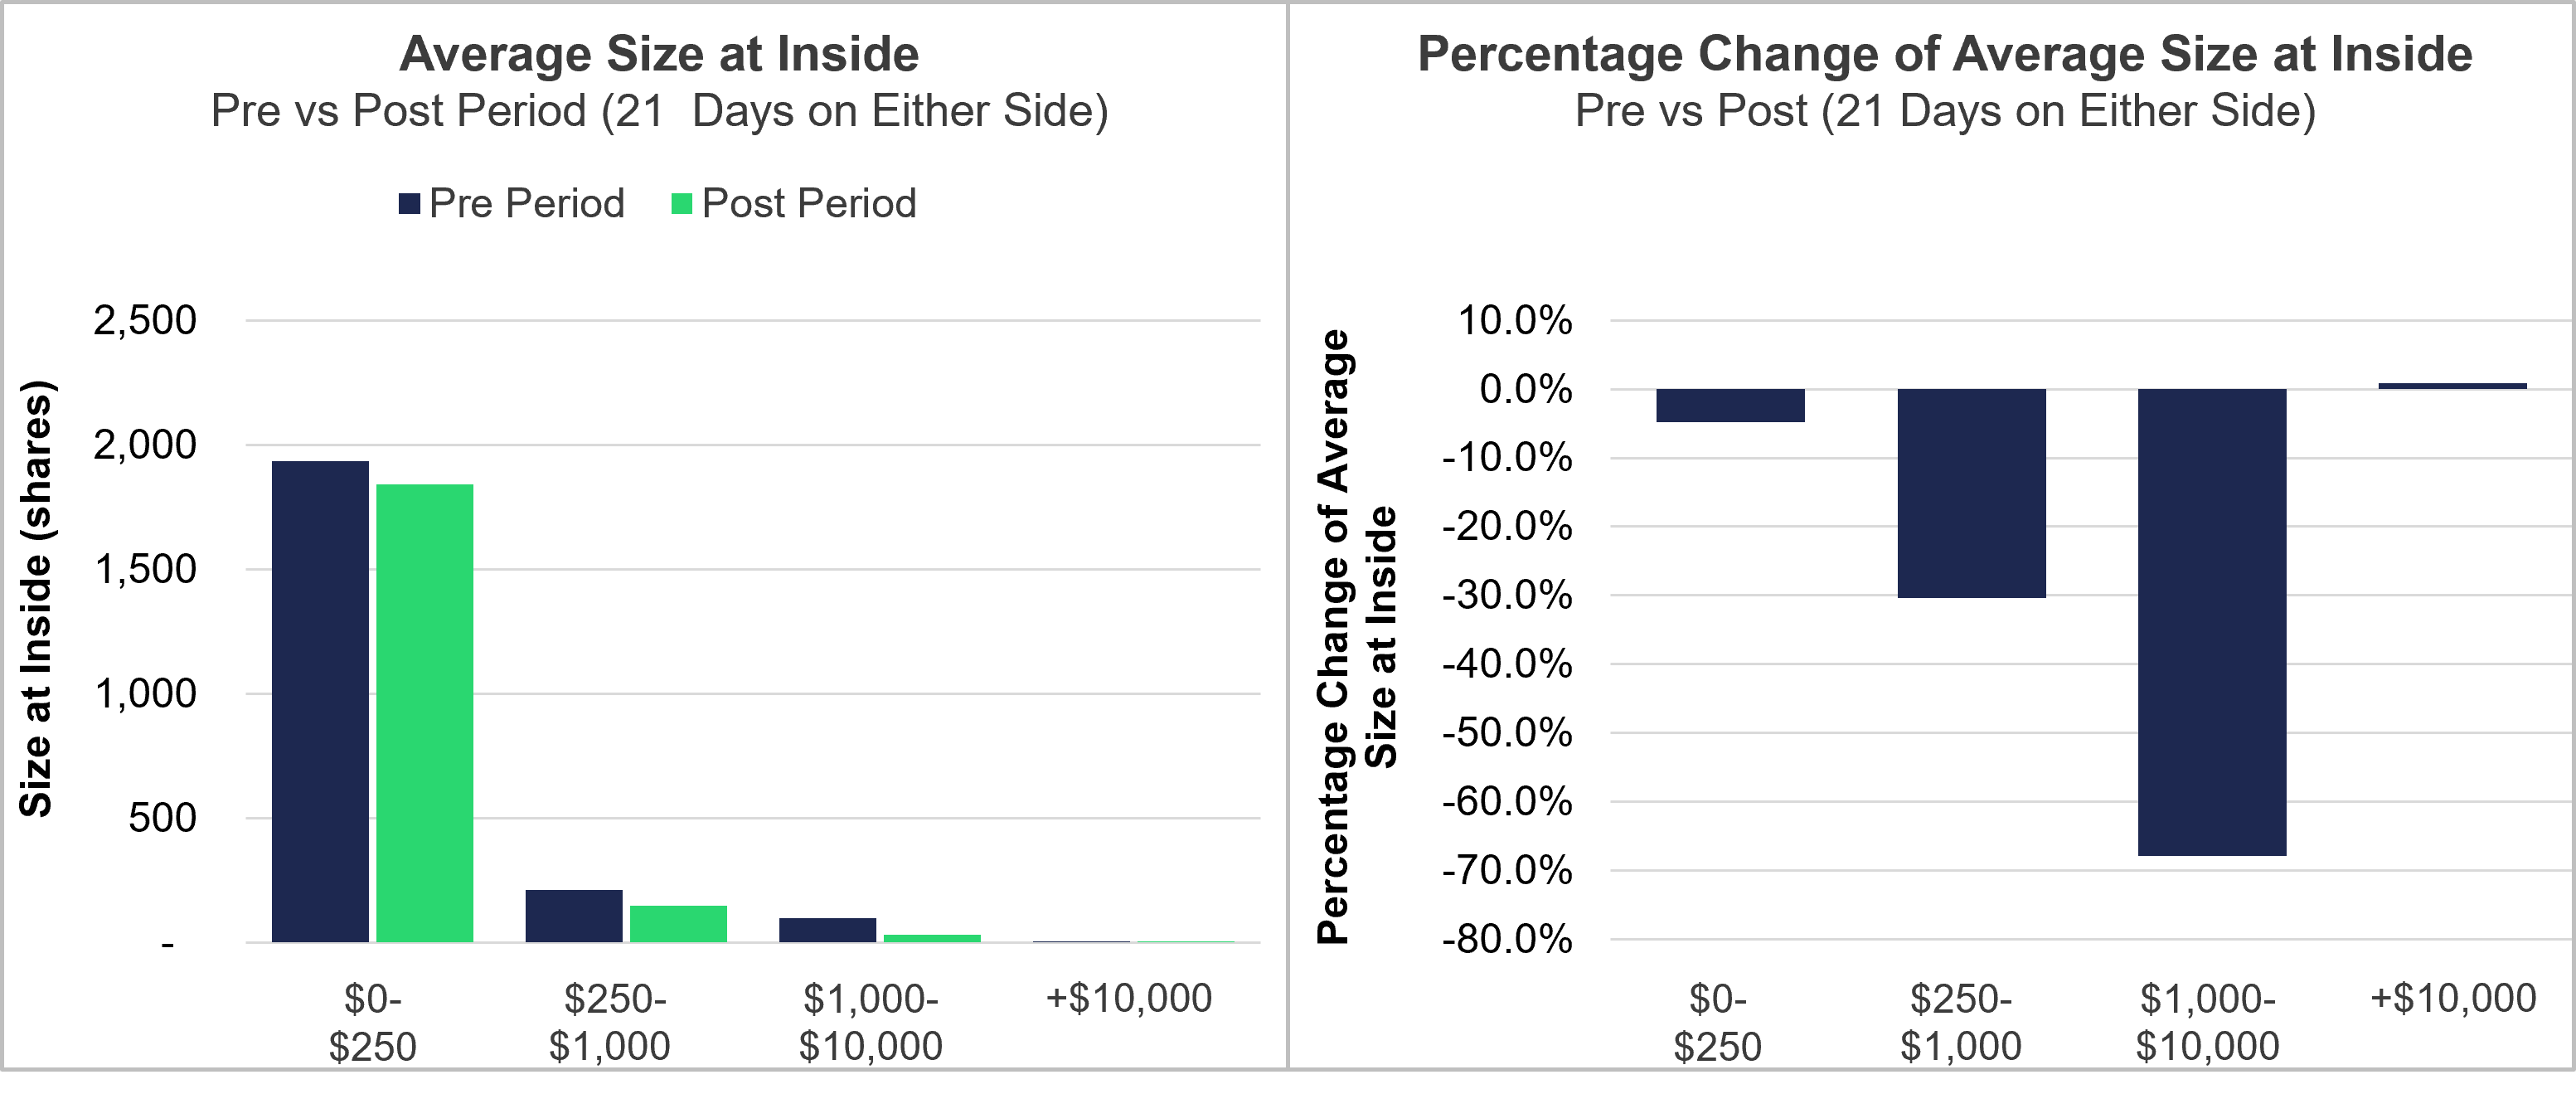The height and width of the screenshot is (1094, 2576).
Task: Pick the green Post Period bar for $1,000-$10,000
Action: pos(931,938)
